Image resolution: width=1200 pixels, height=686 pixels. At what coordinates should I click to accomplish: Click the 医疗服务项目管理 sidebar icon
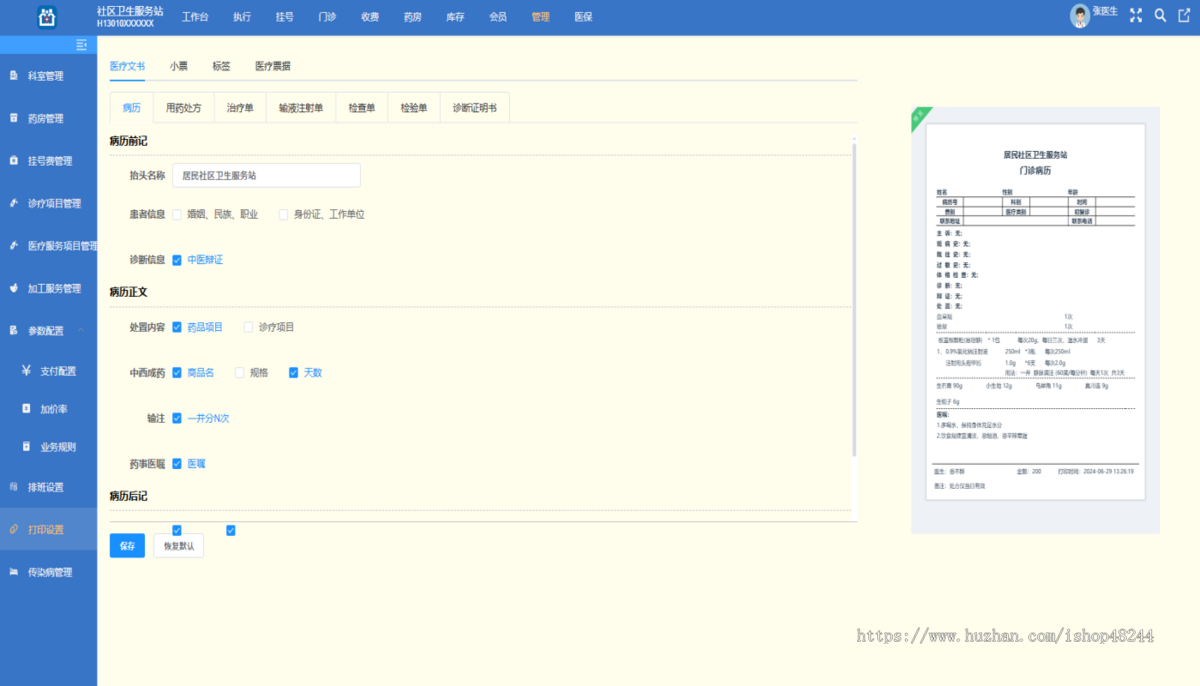(13, 245)
